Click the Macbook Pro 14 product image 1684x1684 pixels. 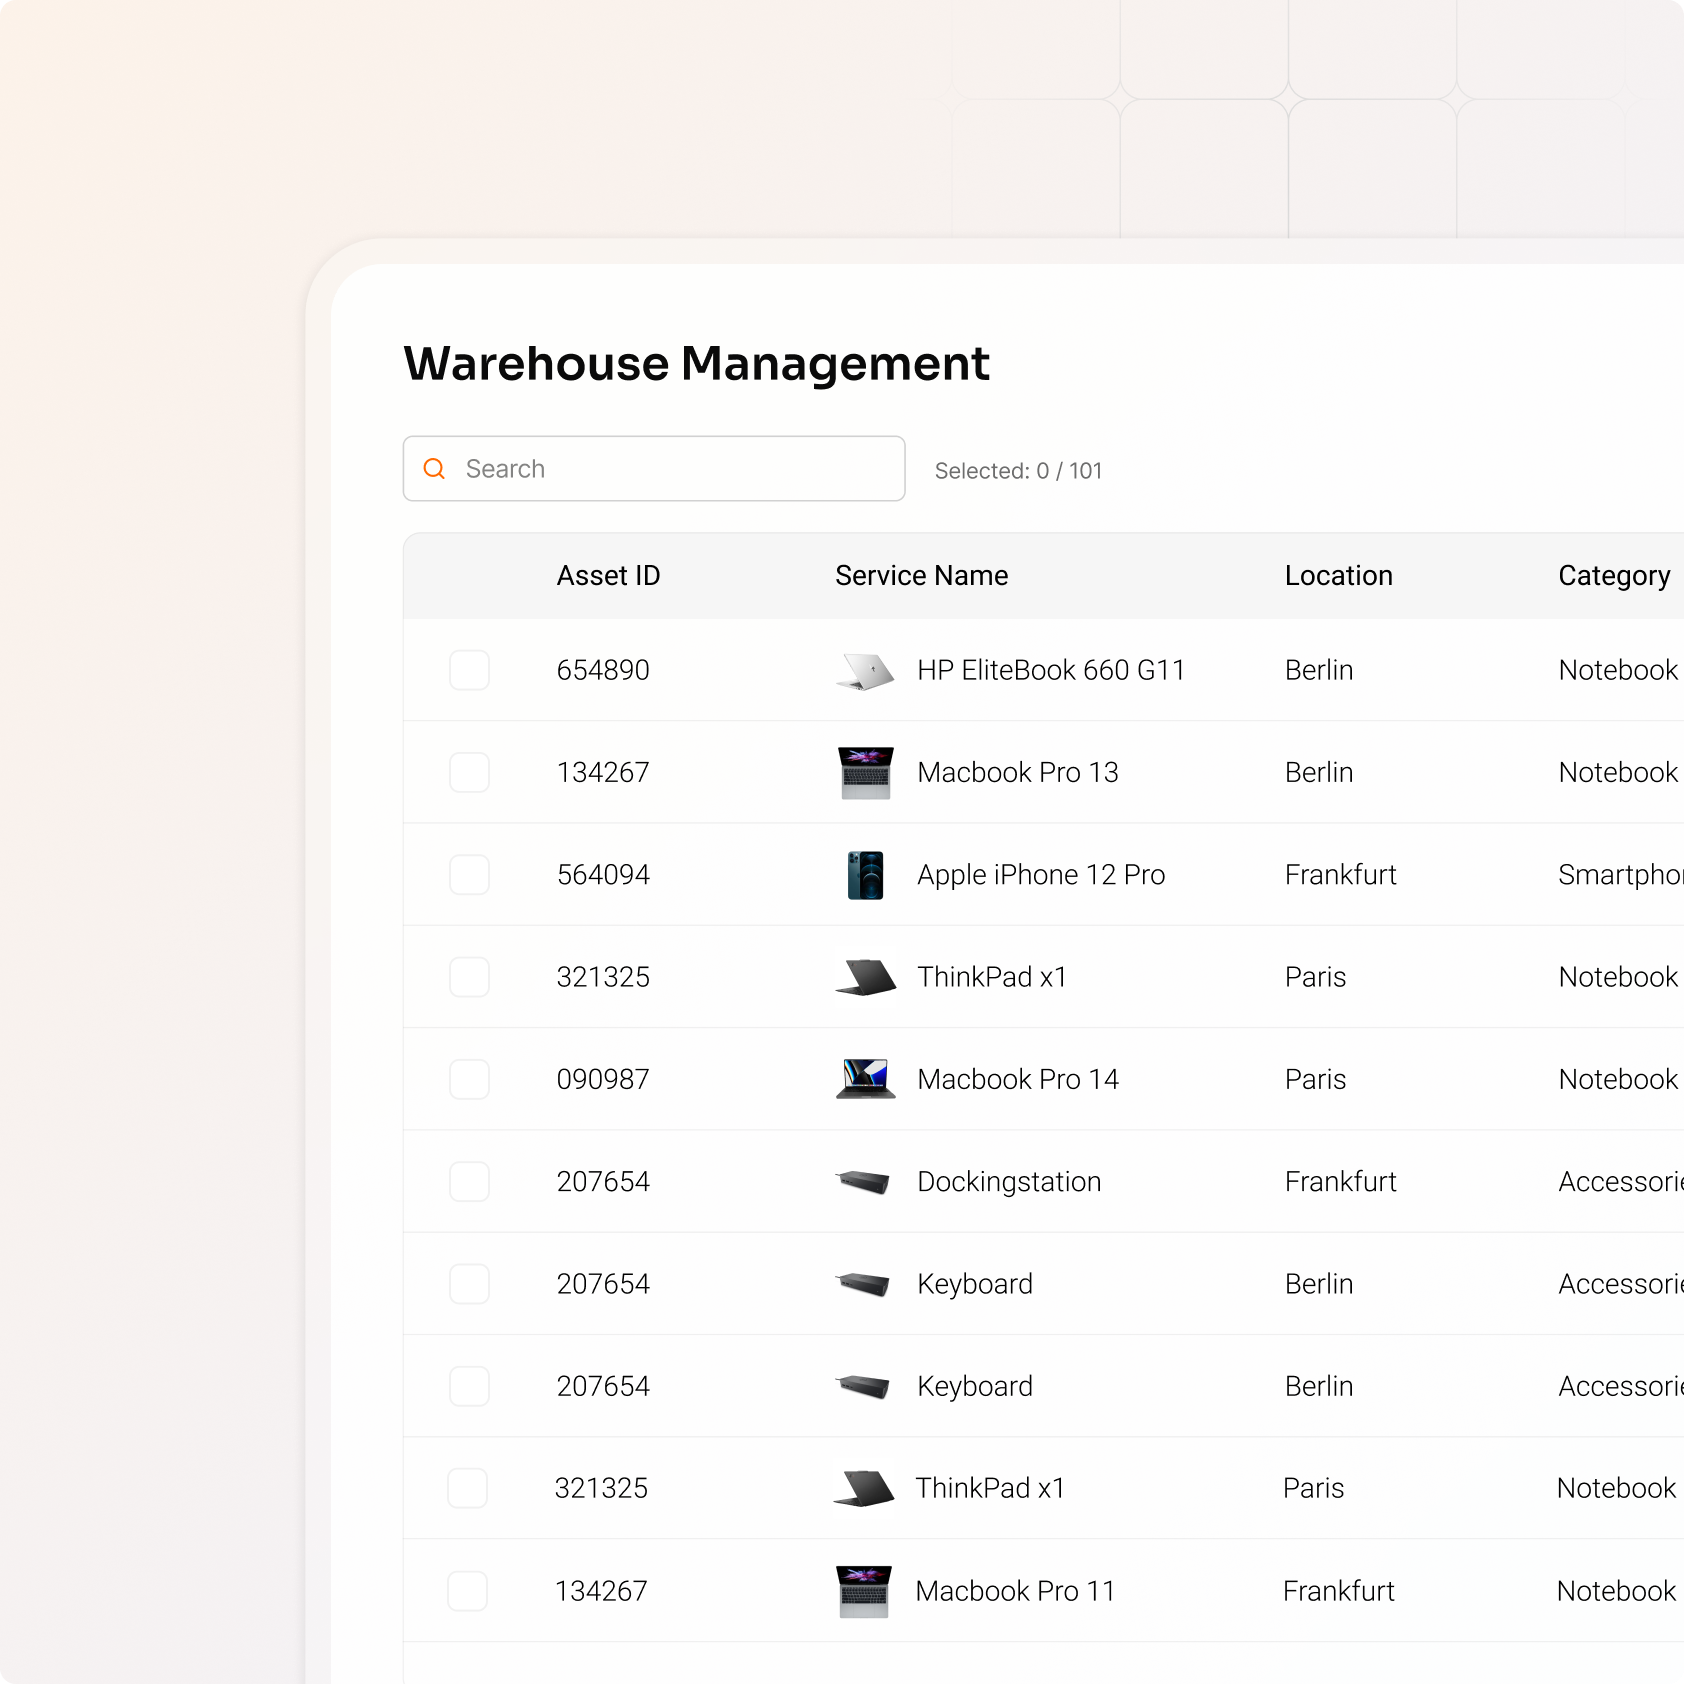pyautogui.click(x=865, y=1079)
